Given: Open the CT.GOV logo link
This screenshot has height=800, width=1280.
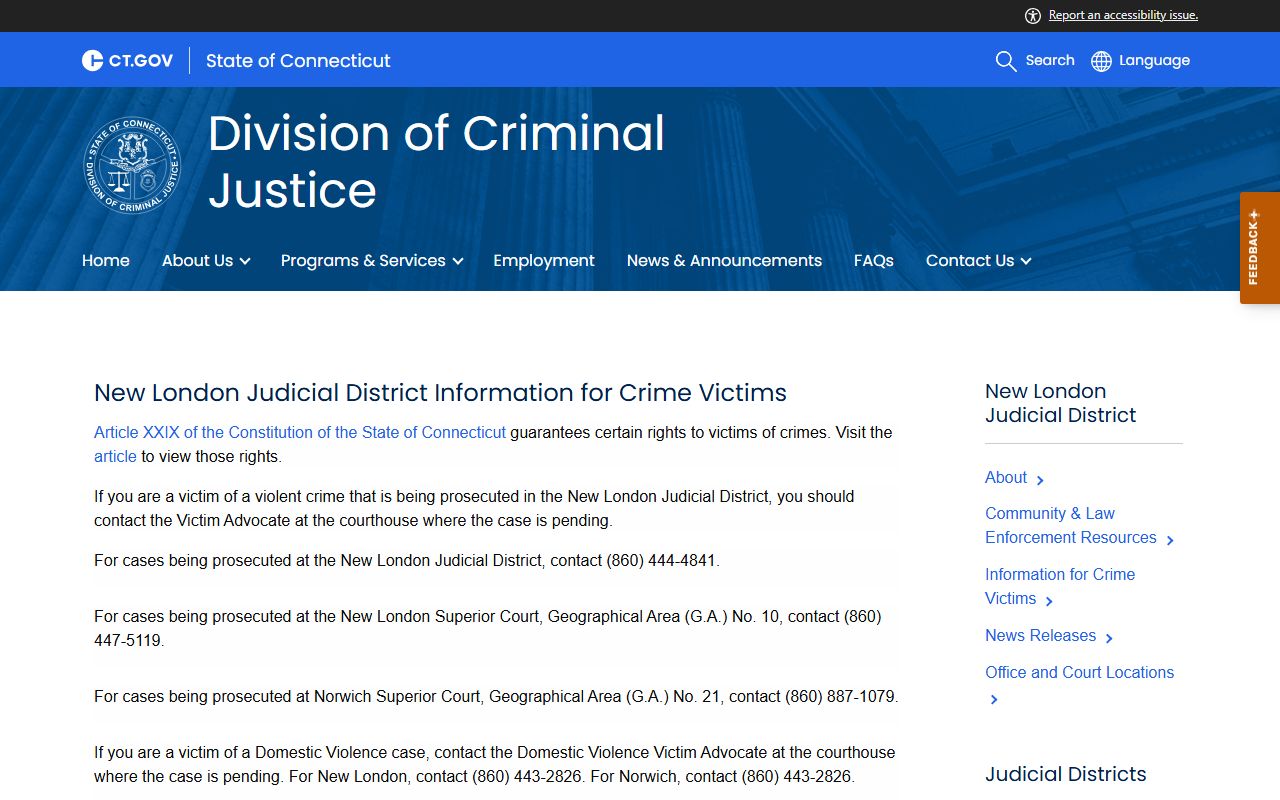Looking at the screenshot, I should (x=127, y=61).
